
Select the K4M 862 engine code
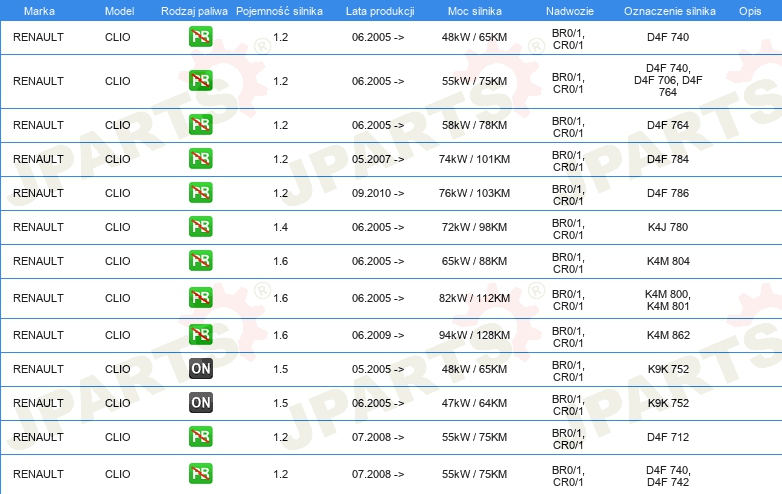tap(668, 335)
